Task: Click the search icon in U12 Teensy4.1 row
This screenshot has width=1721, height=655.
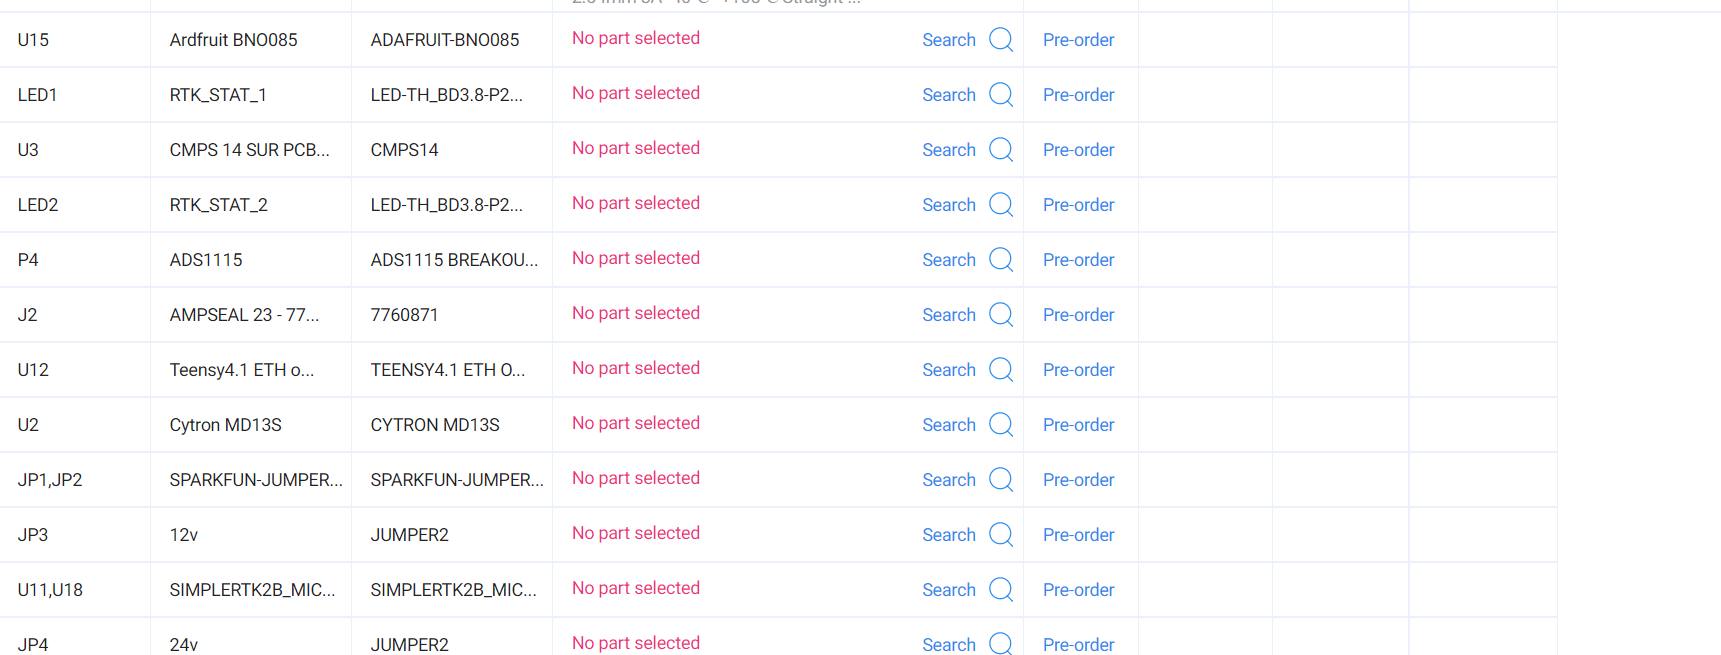Action: (1000, 370)
